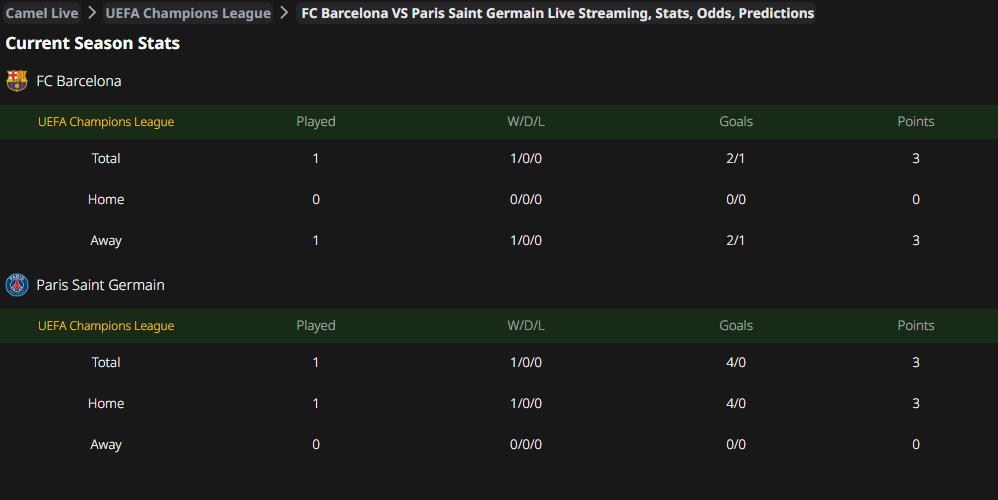Open the FC Barcelona team name link
The image size is (998, 500).
tap(79, 81)
